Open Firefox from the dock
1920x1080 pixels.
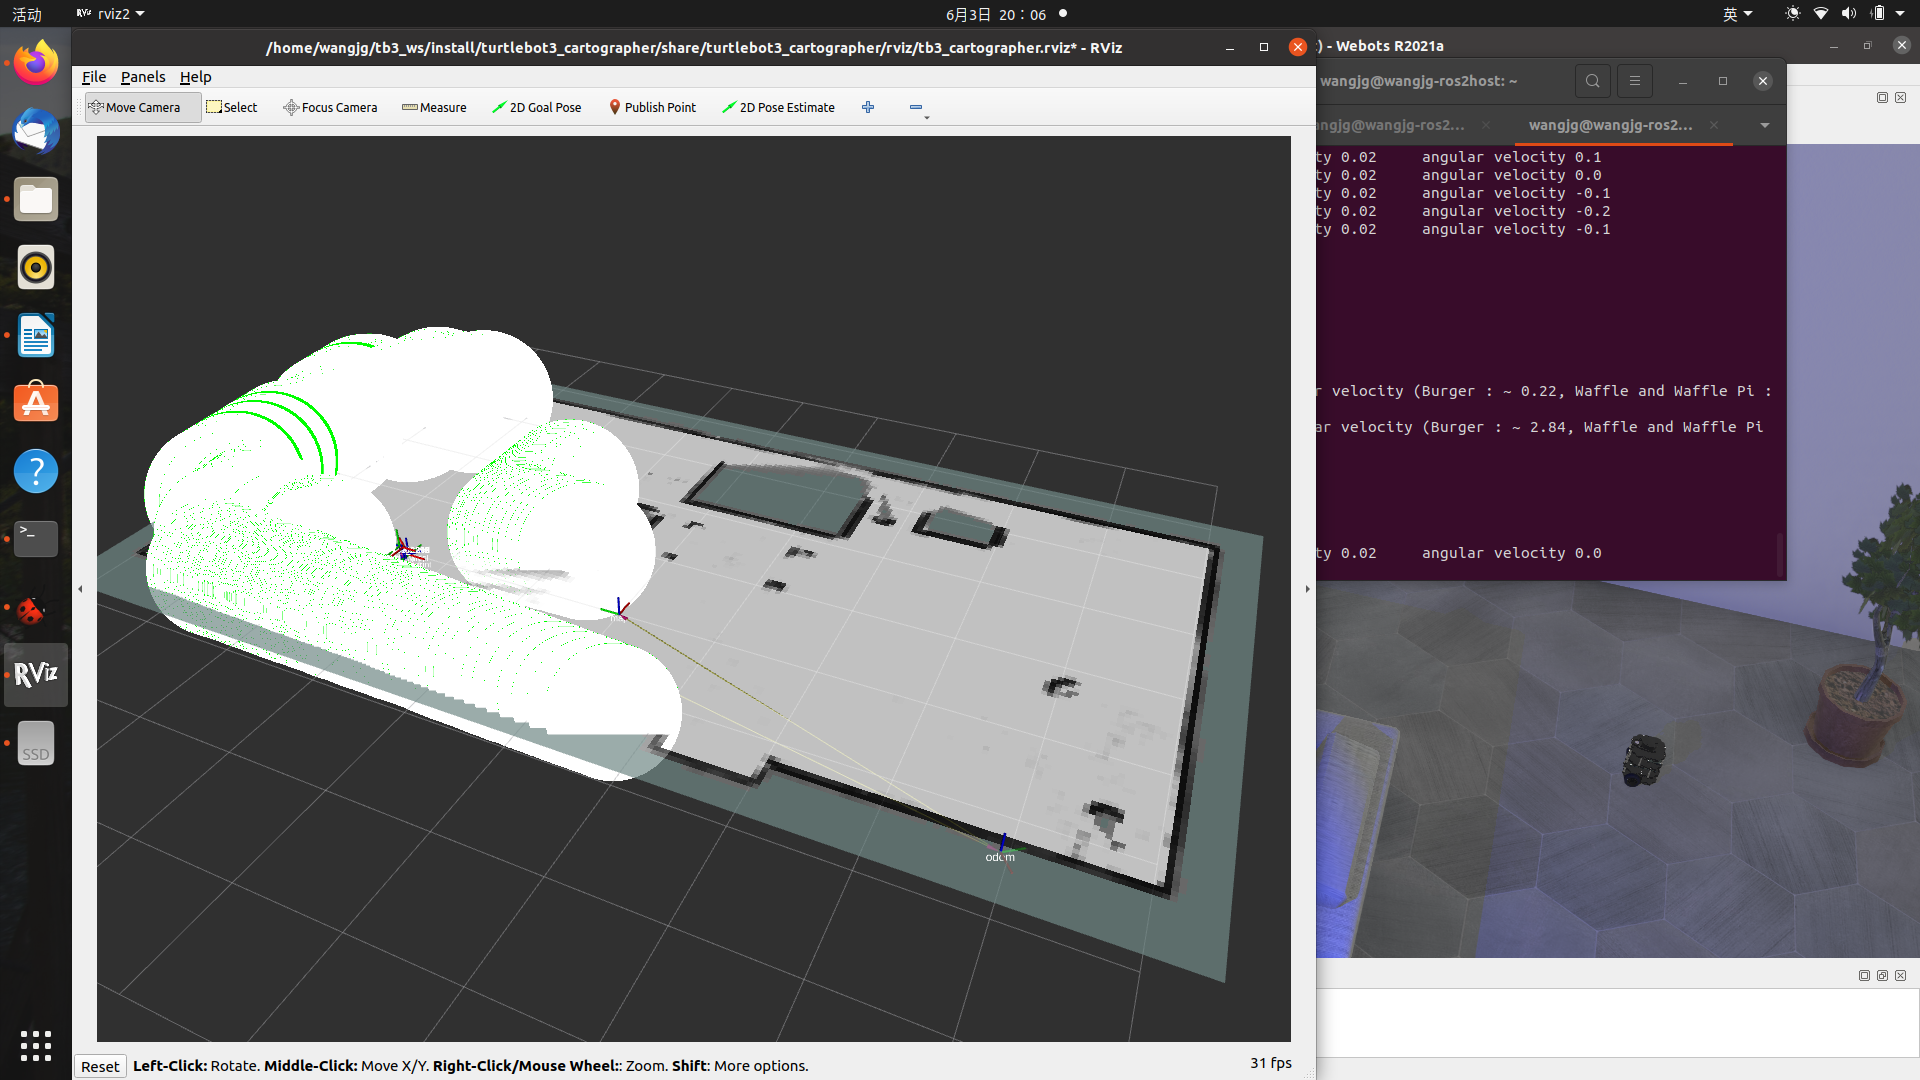[x=36, y=63]
